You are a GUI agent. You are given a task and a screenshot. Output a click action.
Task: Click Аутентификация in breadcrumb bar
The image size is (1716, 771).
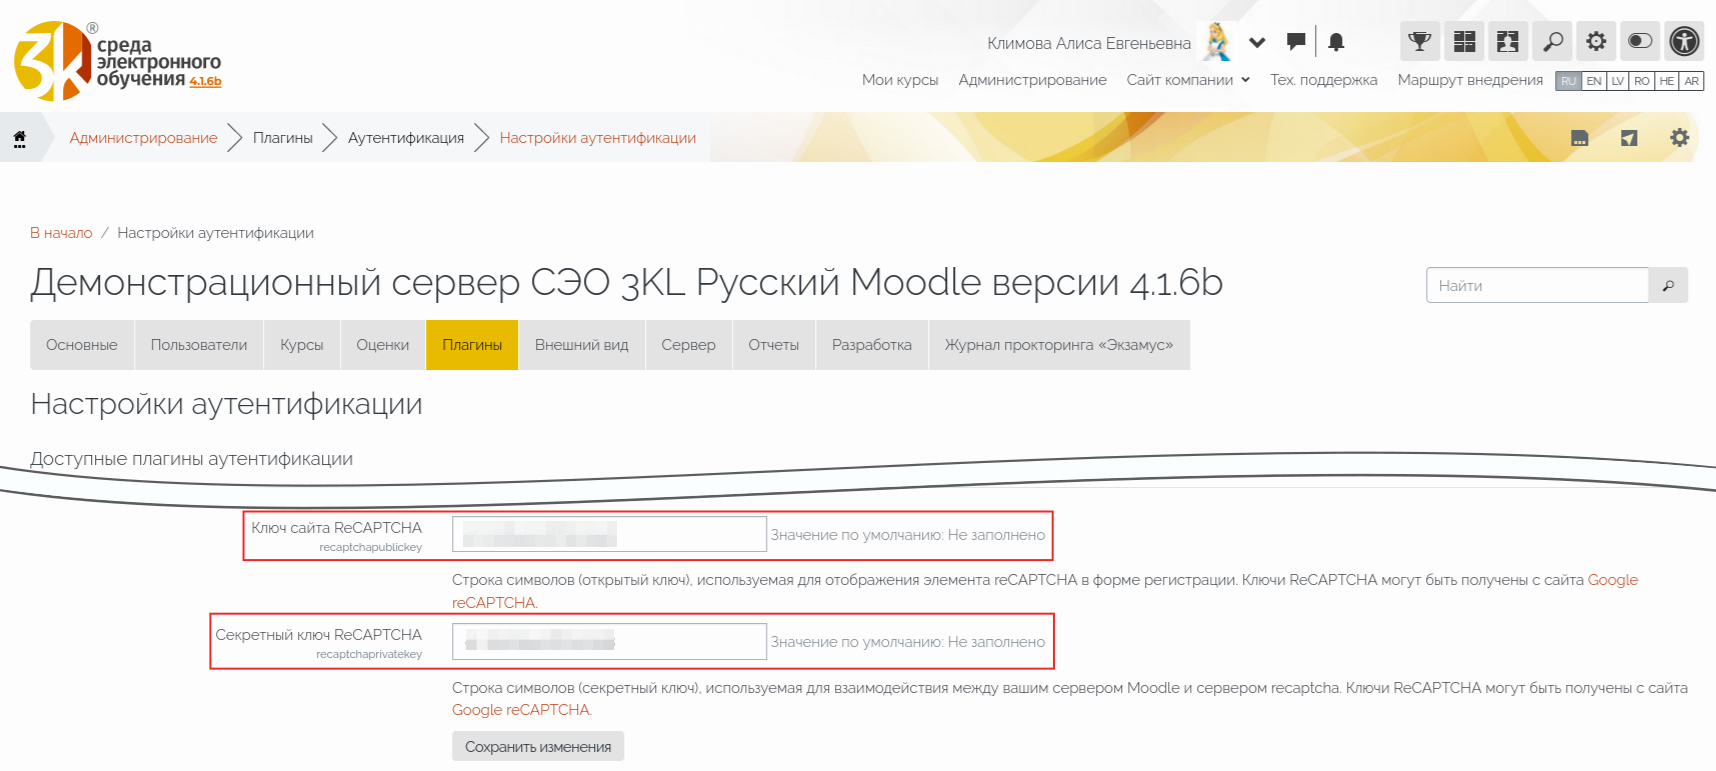(x=406, y=138)
